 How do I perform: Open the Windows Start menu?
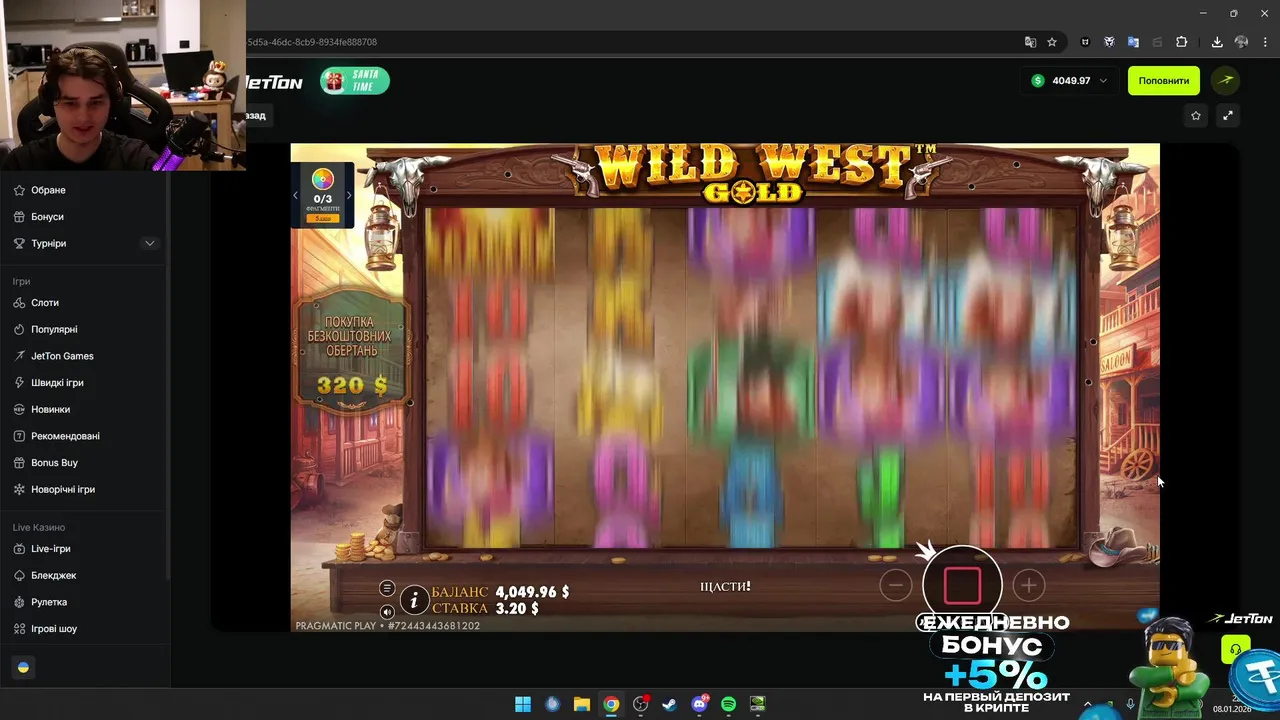[x=523, y=704]
